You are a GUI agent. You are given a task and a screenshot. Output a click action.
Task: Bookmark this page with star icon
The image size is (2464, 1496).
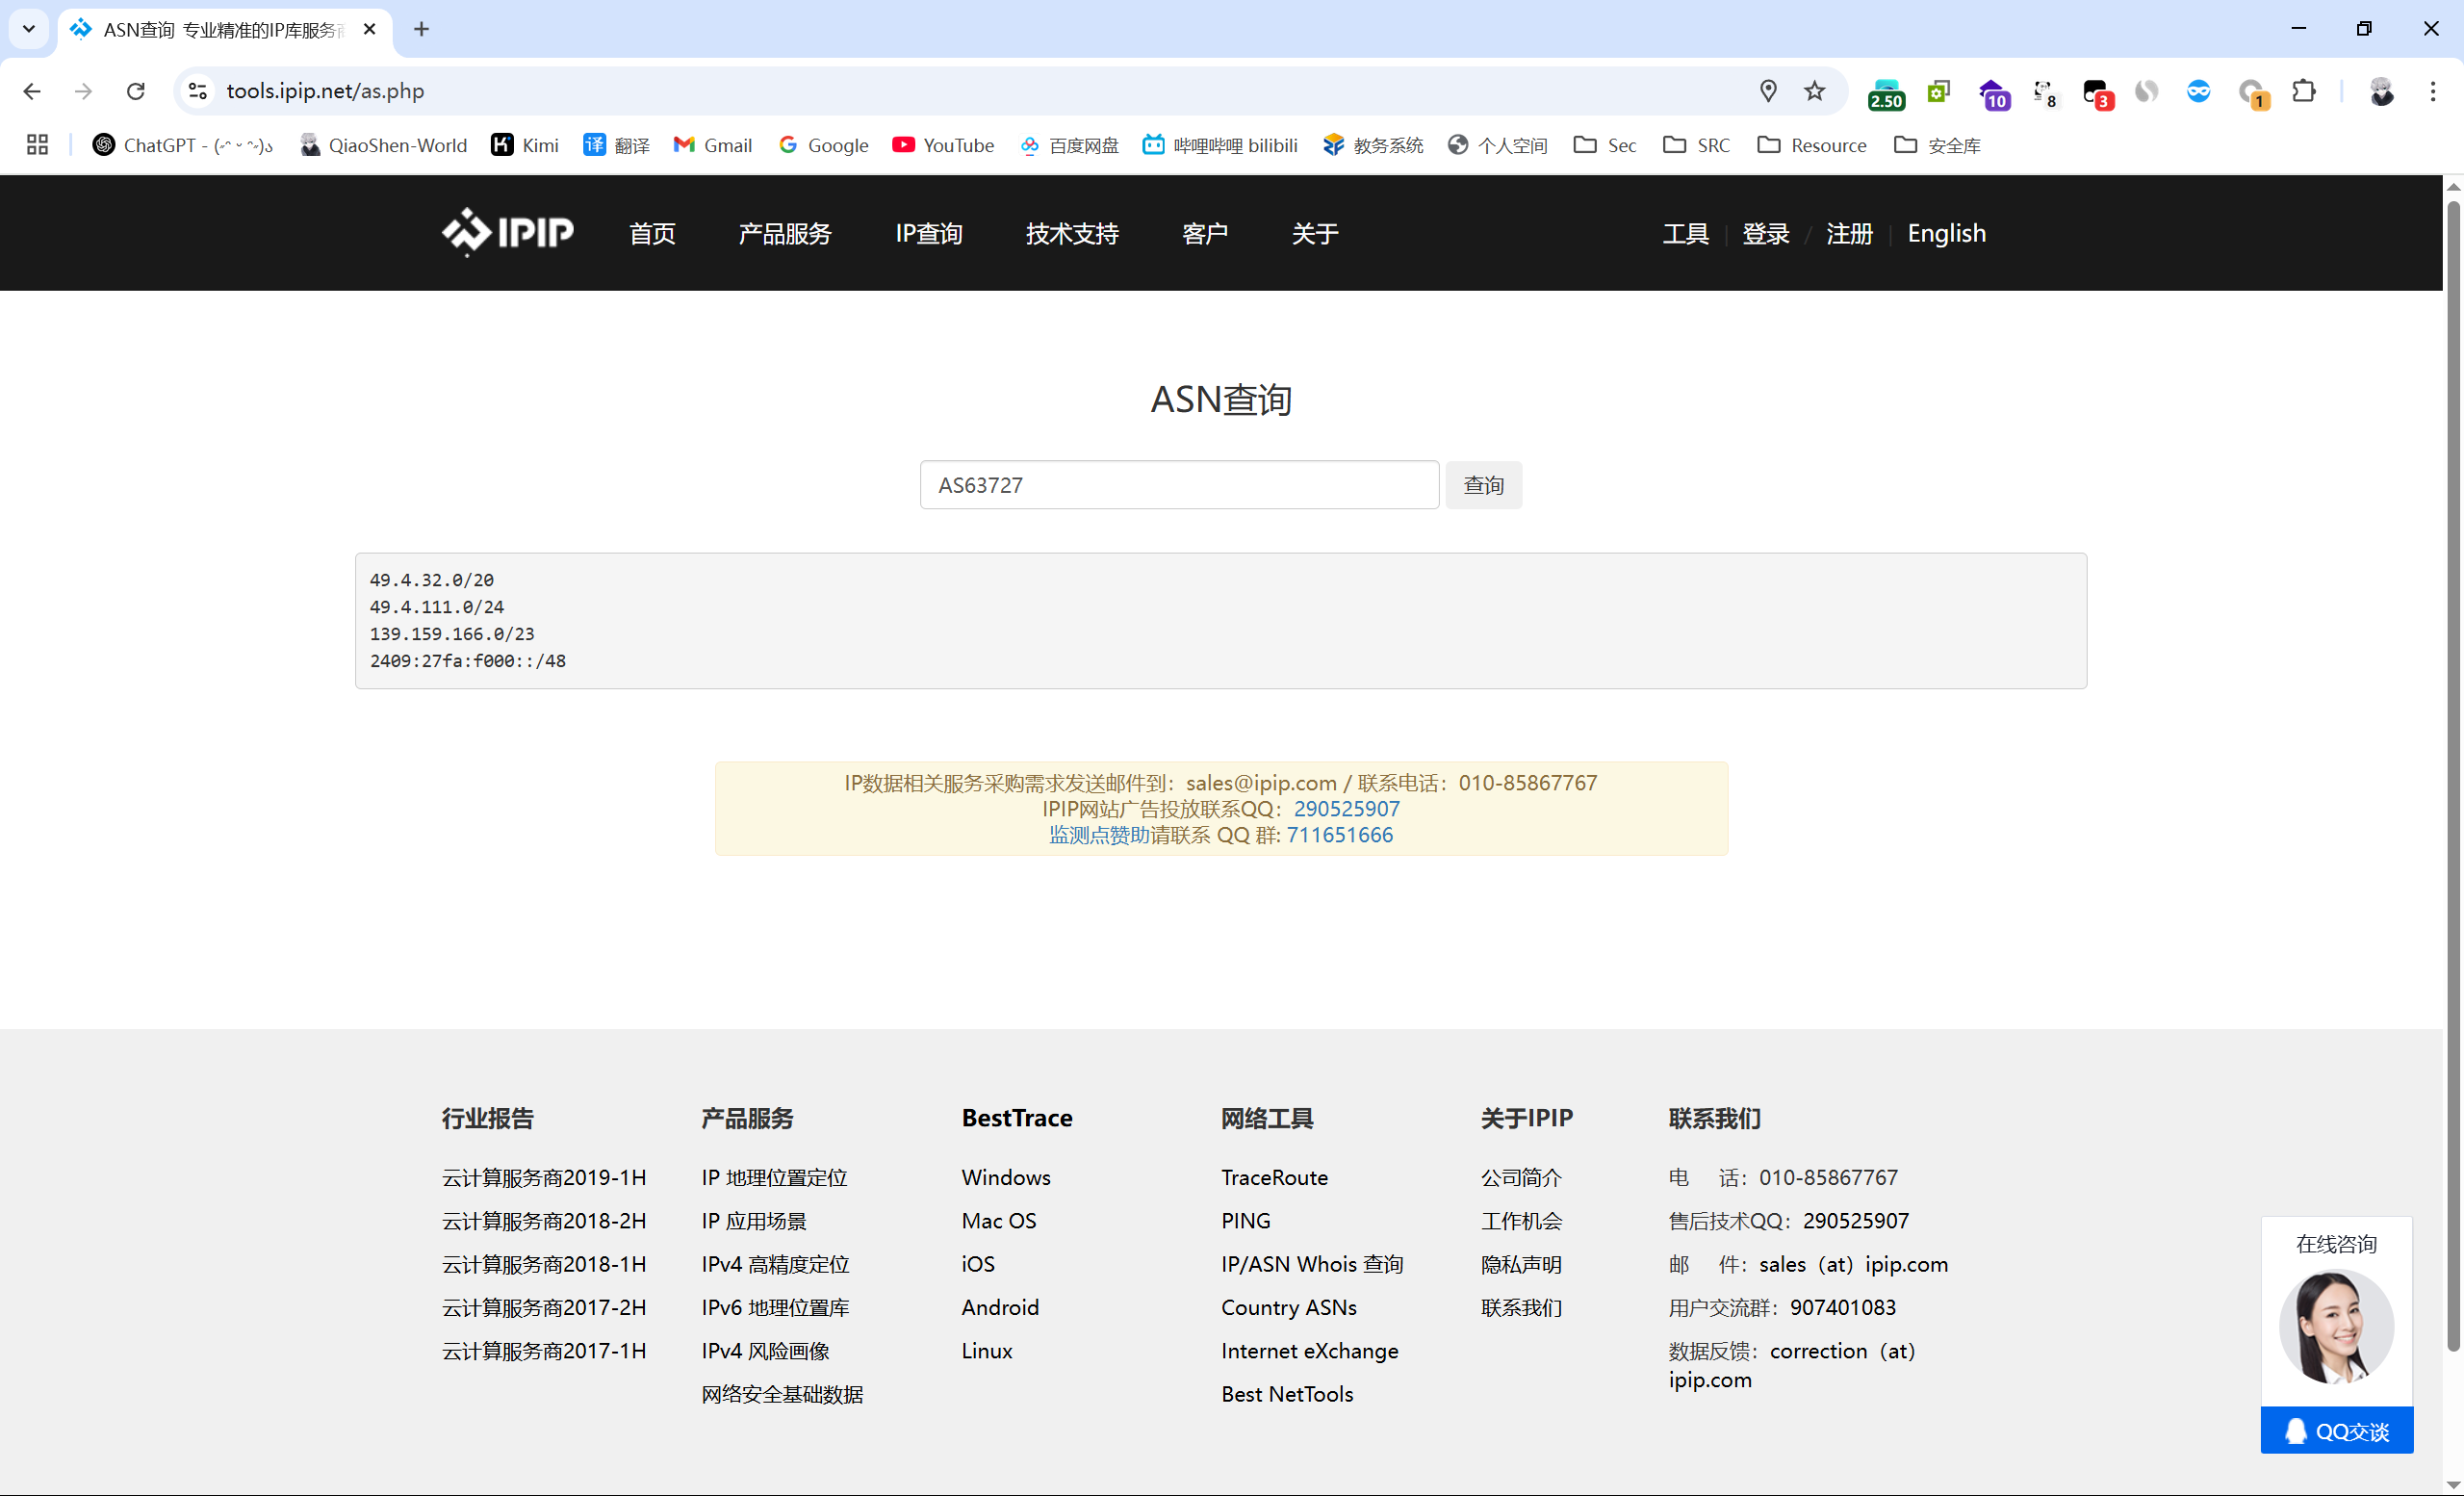pyautogui.click(x=1814, y=91)
